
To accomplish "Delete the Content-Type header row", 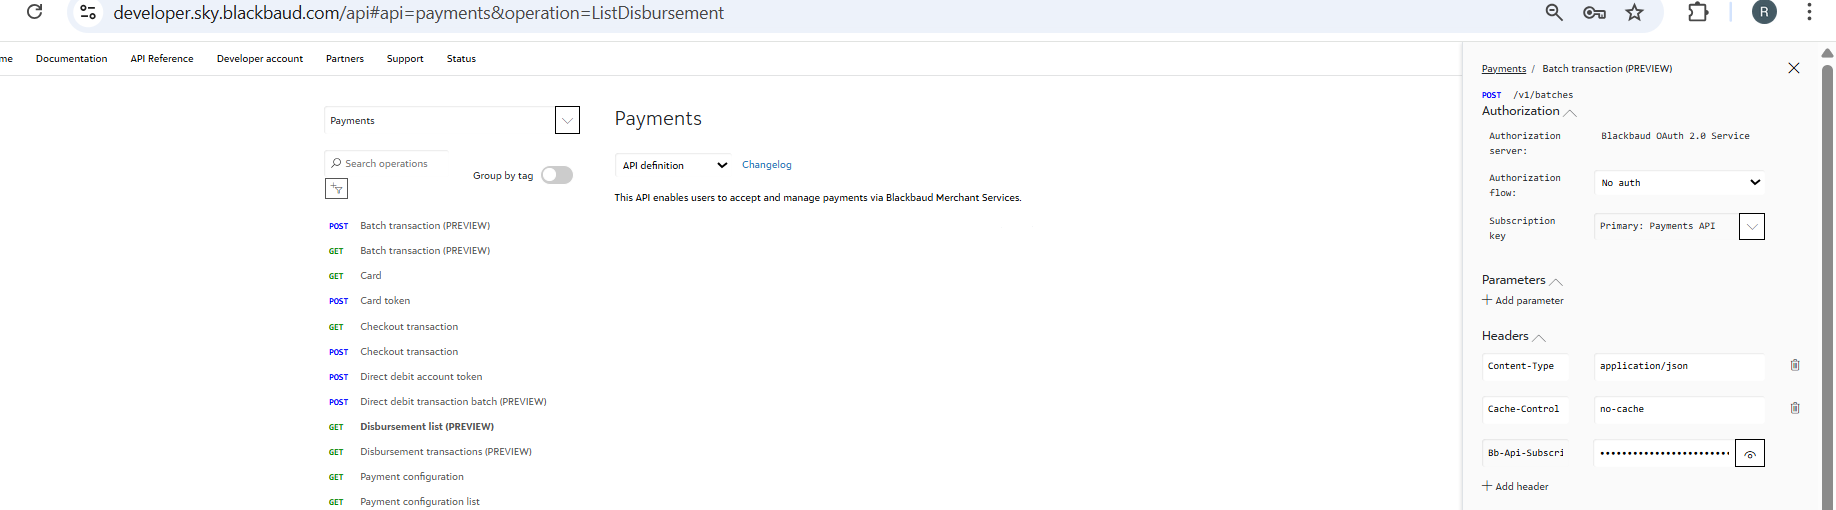I will (1795, 365).
